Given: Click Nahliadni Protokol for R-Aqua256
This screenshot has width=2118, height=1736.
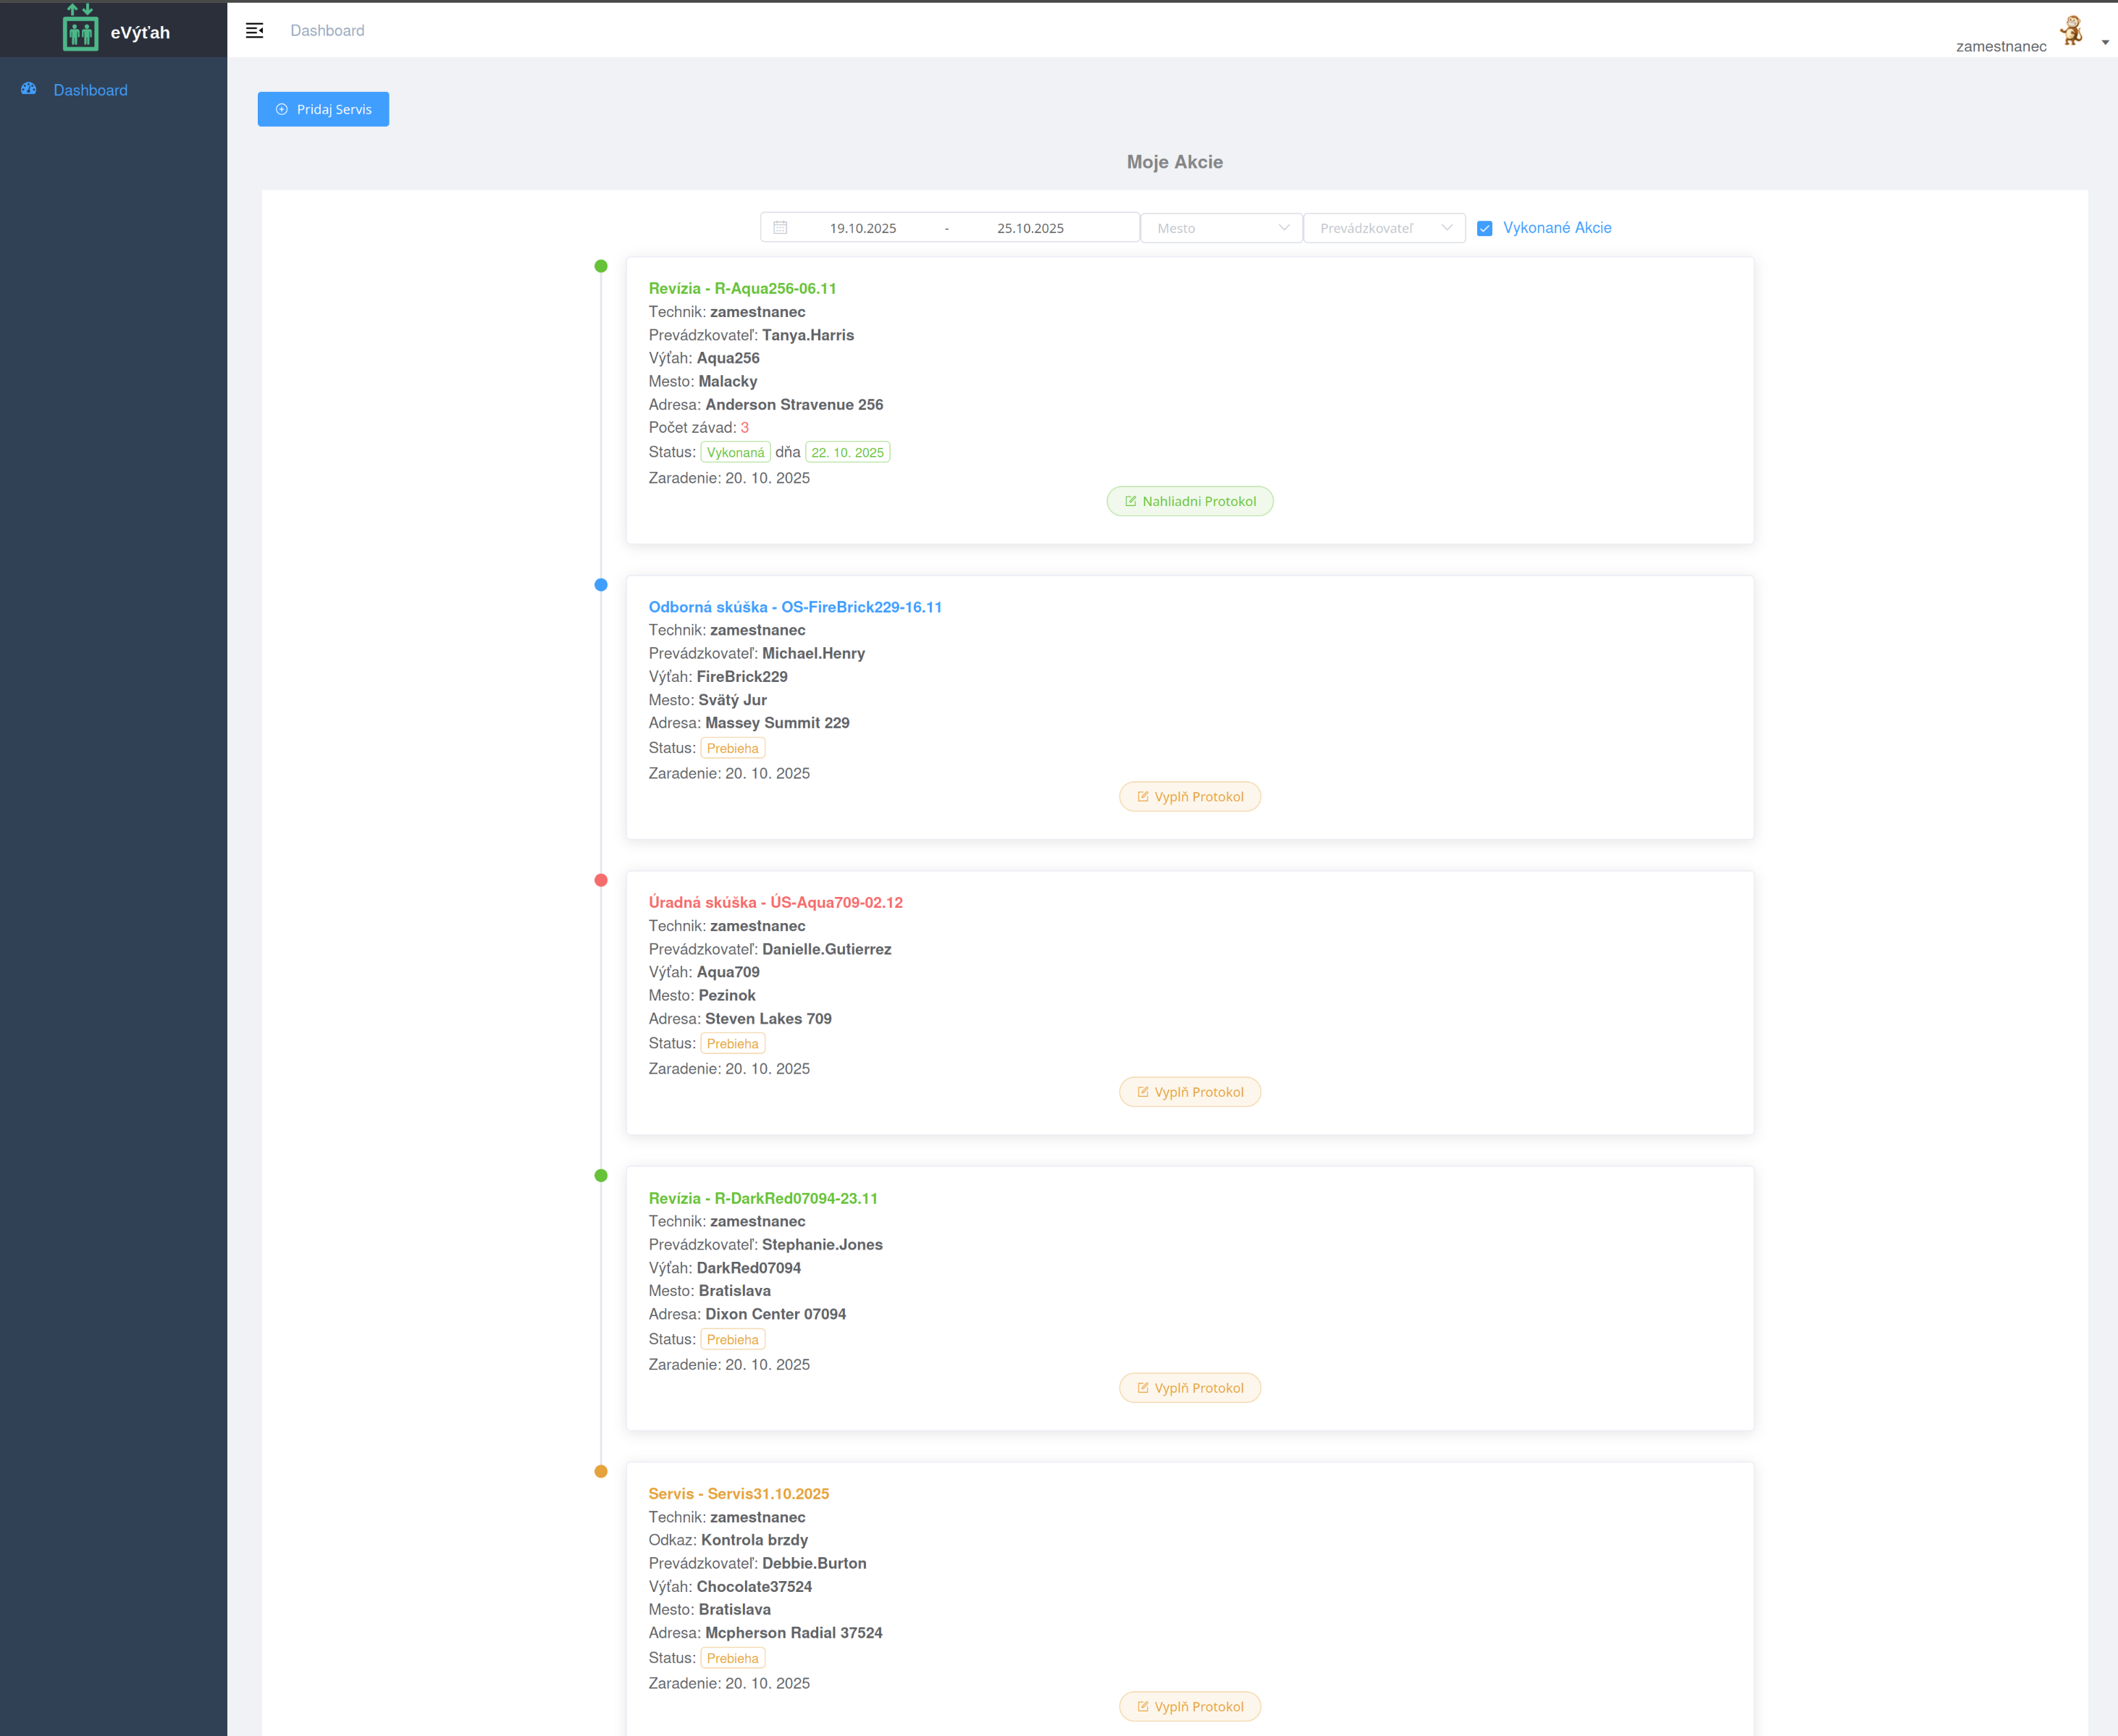Looking at the screenshot, I should (x=1190, y=501).
